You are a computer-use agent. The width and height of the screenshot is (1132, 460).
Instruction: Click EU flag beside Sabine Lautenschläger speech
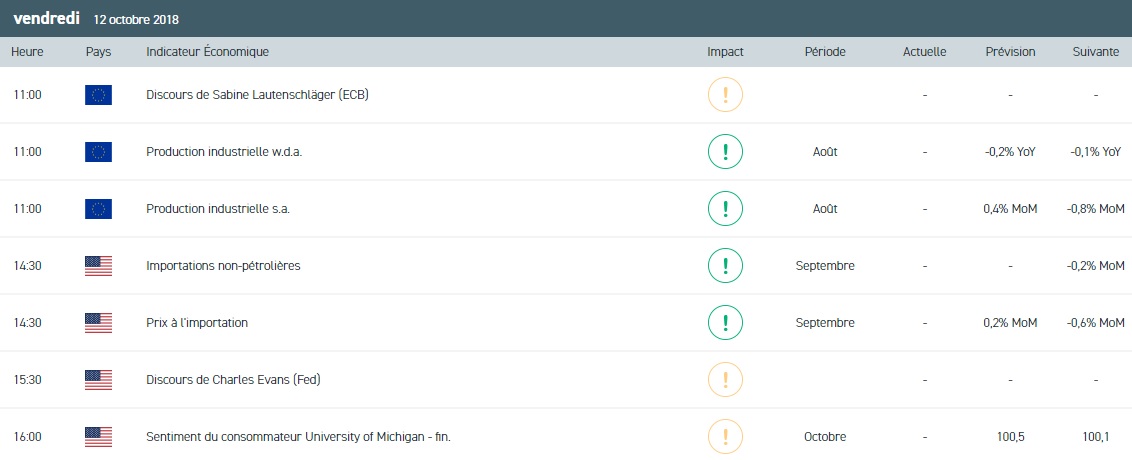(x=98, y=95)
